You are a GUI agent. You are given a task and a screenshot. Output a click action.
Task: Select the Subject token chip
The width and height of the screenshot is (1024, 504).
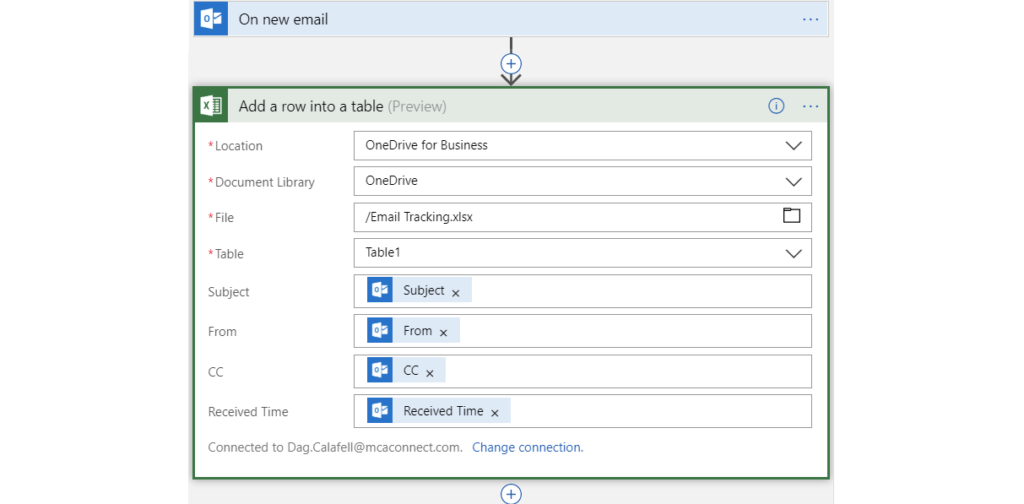pos(419,291)
